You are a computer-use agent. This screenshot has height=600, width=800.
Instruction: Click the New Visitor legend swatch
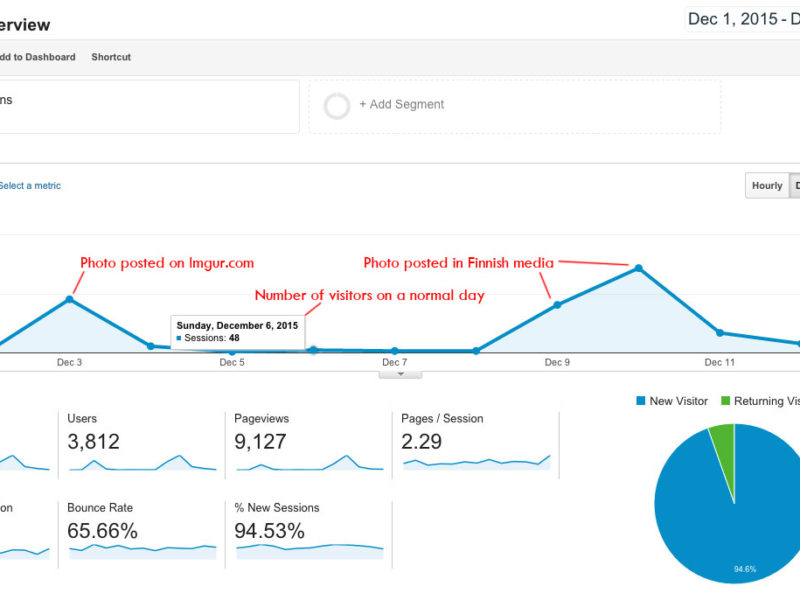[x=641, y=401]
